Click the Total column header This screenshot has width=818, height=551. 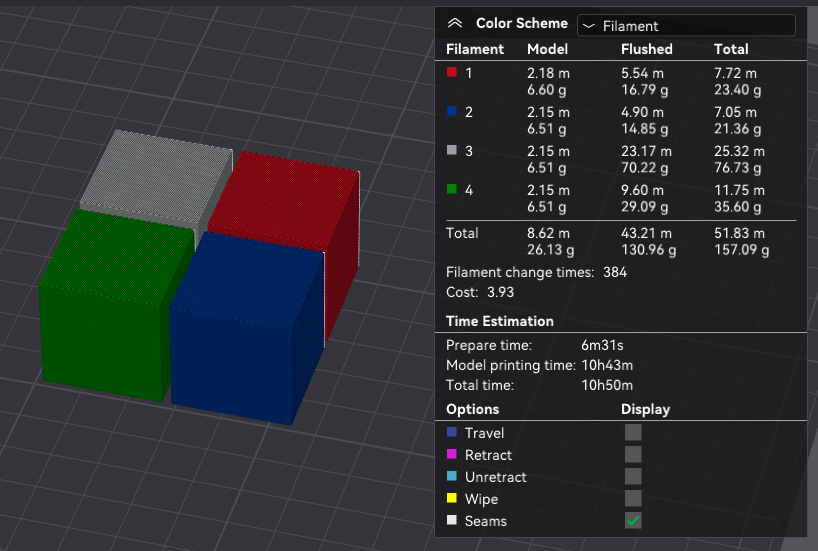pyautogui.click(x=731, y=49)
